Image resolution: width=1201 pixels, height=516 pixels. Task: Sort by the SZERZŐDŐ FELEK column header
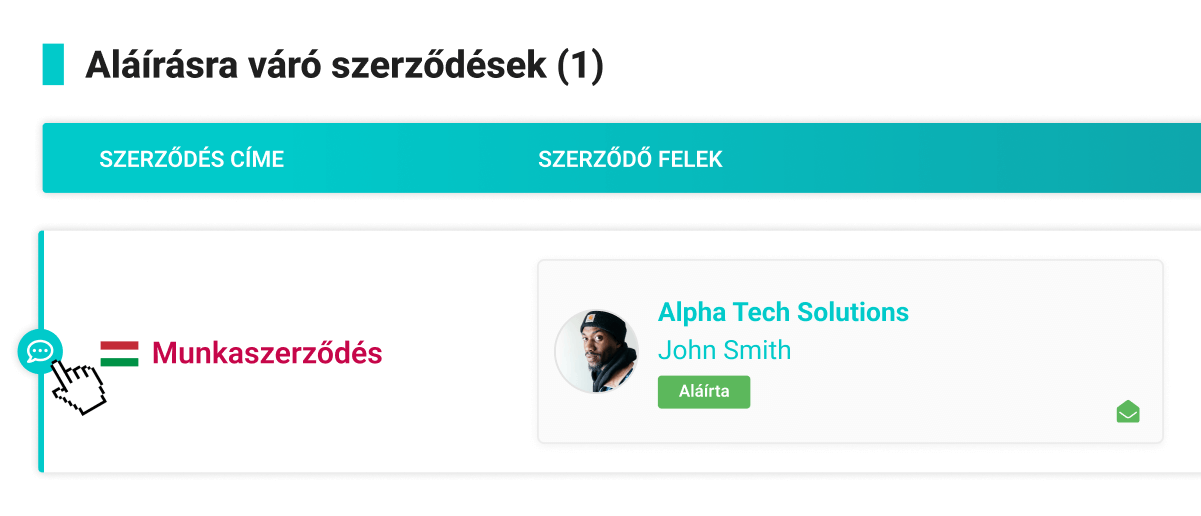630,159
